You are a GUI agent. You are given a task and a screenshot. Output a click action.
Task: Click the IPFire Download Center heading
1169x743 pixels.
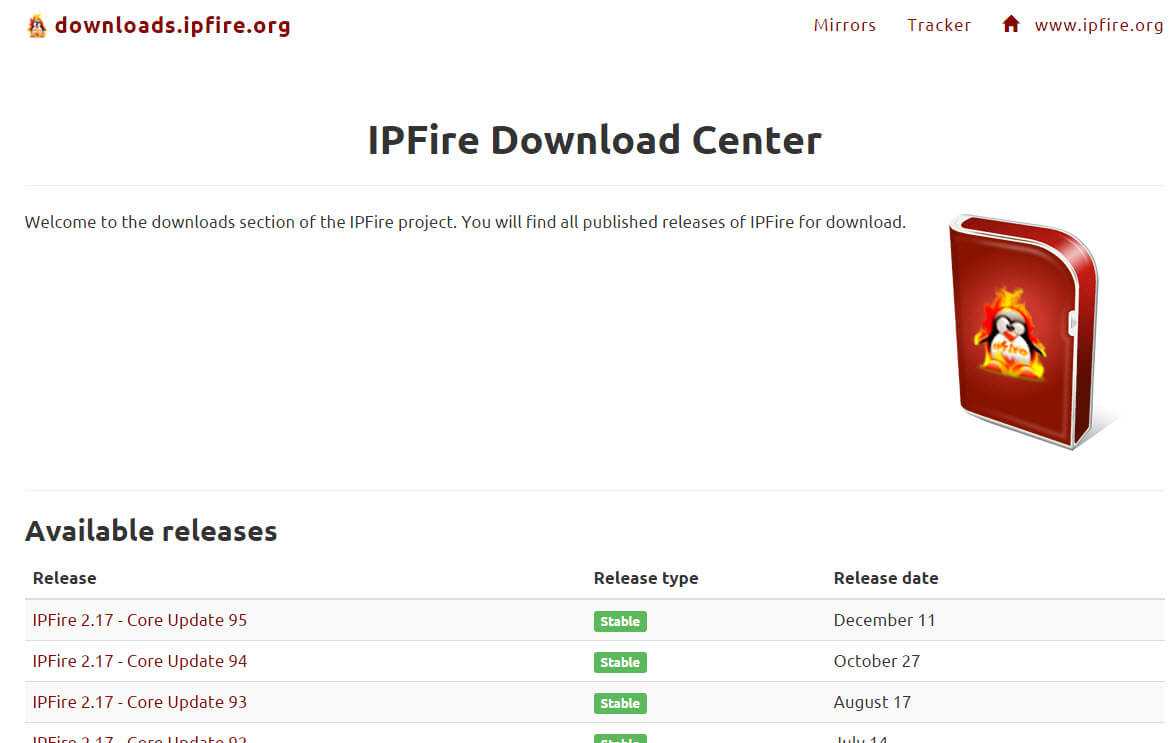(594, 140)
